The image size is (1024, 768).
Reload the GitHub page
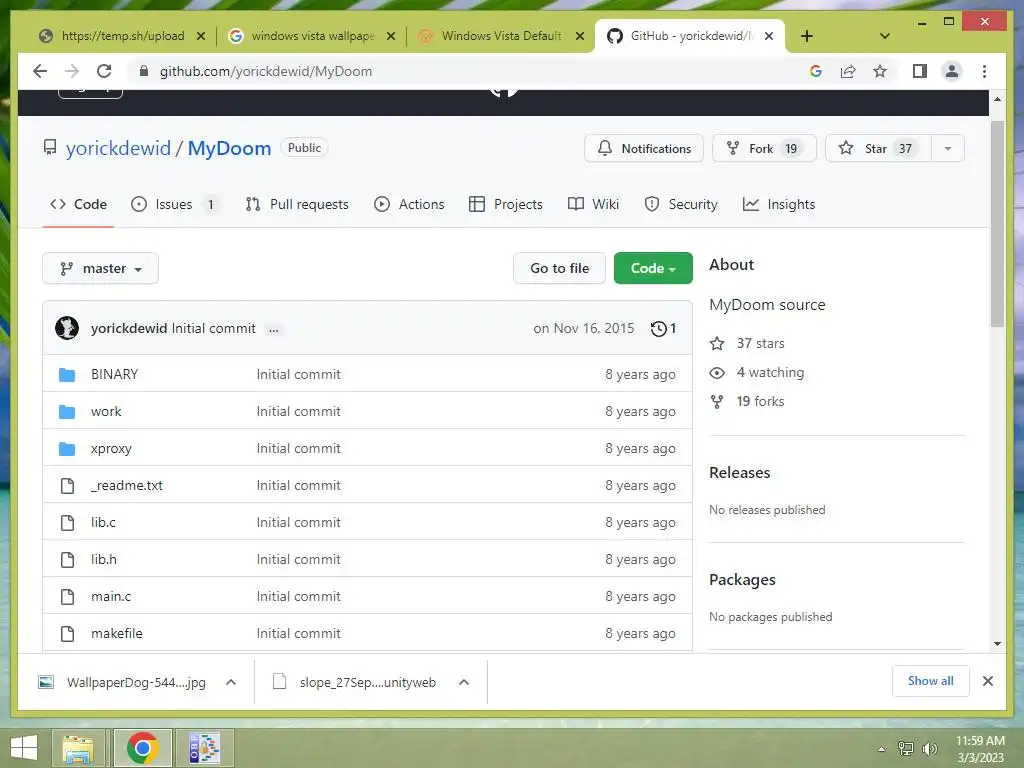(x=104, y=71)
